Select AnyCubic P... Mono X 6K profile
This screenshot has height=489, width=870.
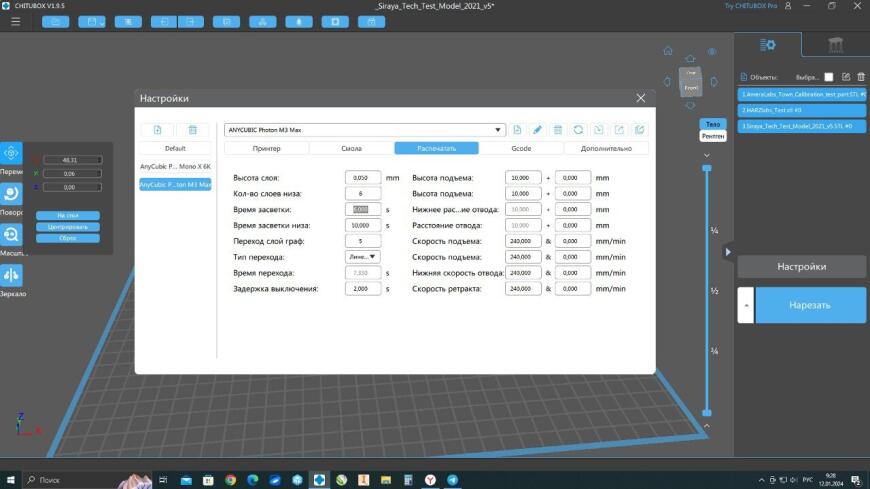175,167
